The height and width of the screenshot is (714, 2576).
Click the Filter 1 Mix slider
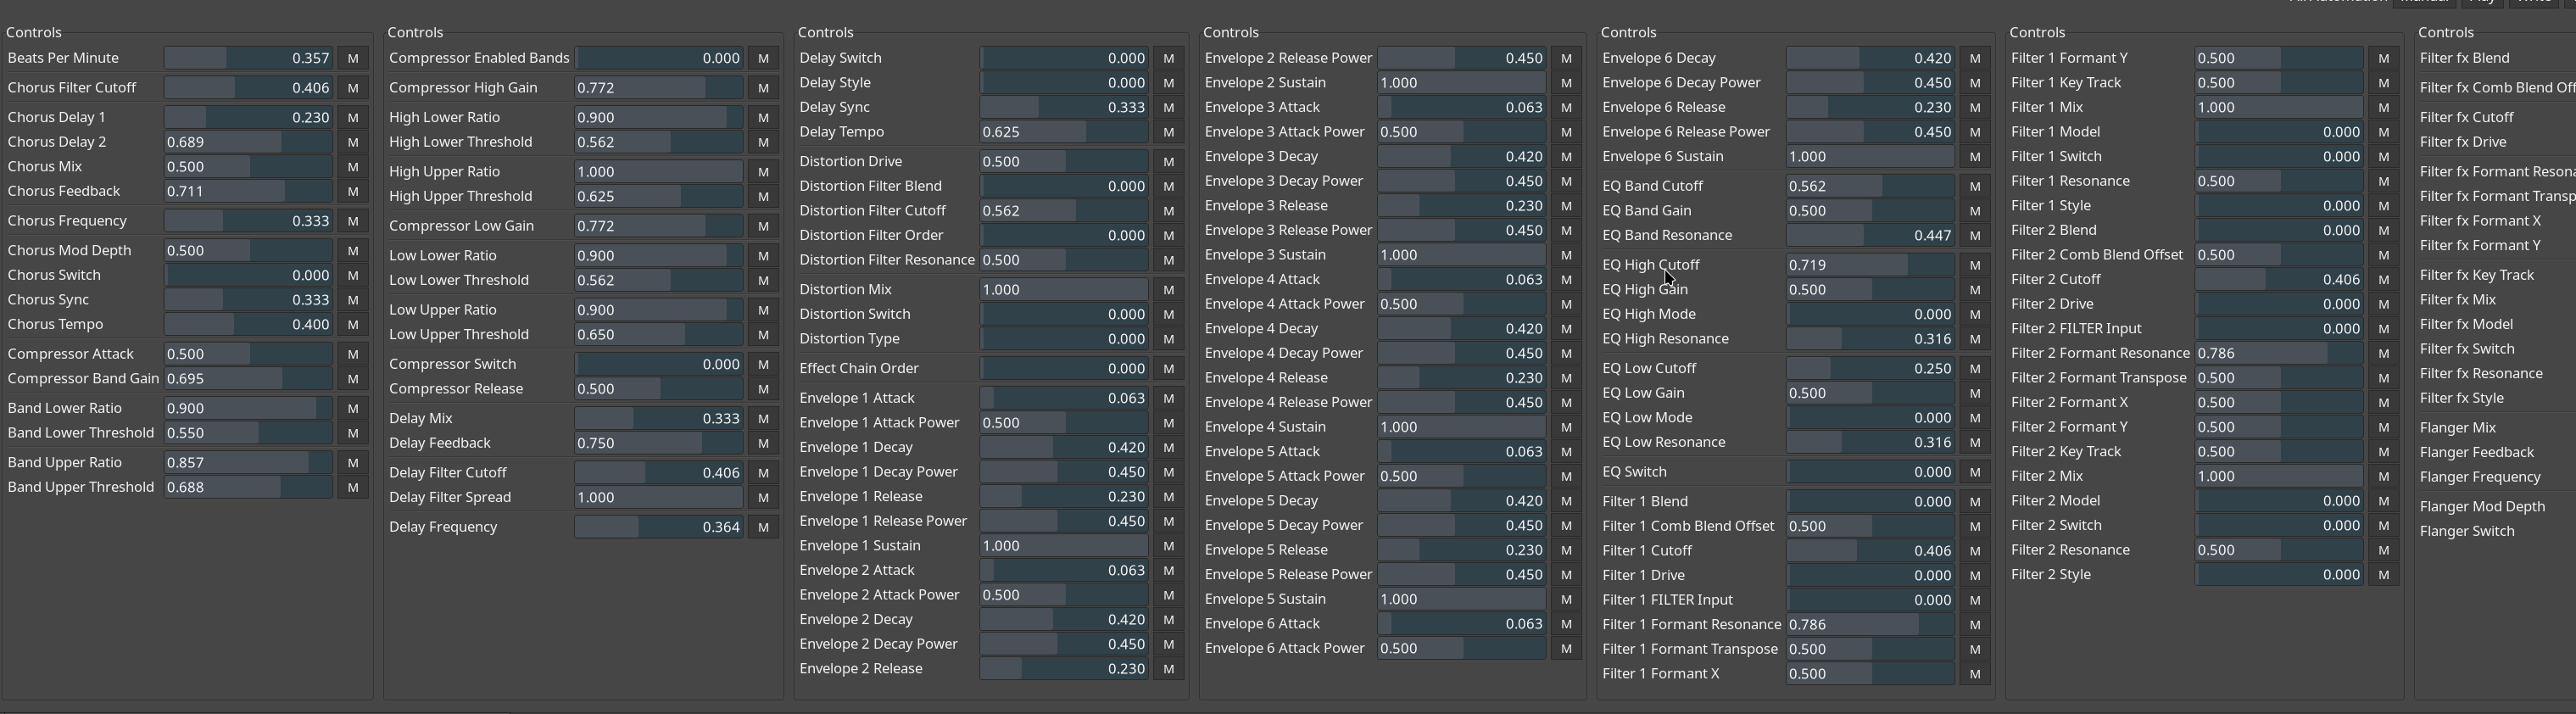(x=2278, y=107)
